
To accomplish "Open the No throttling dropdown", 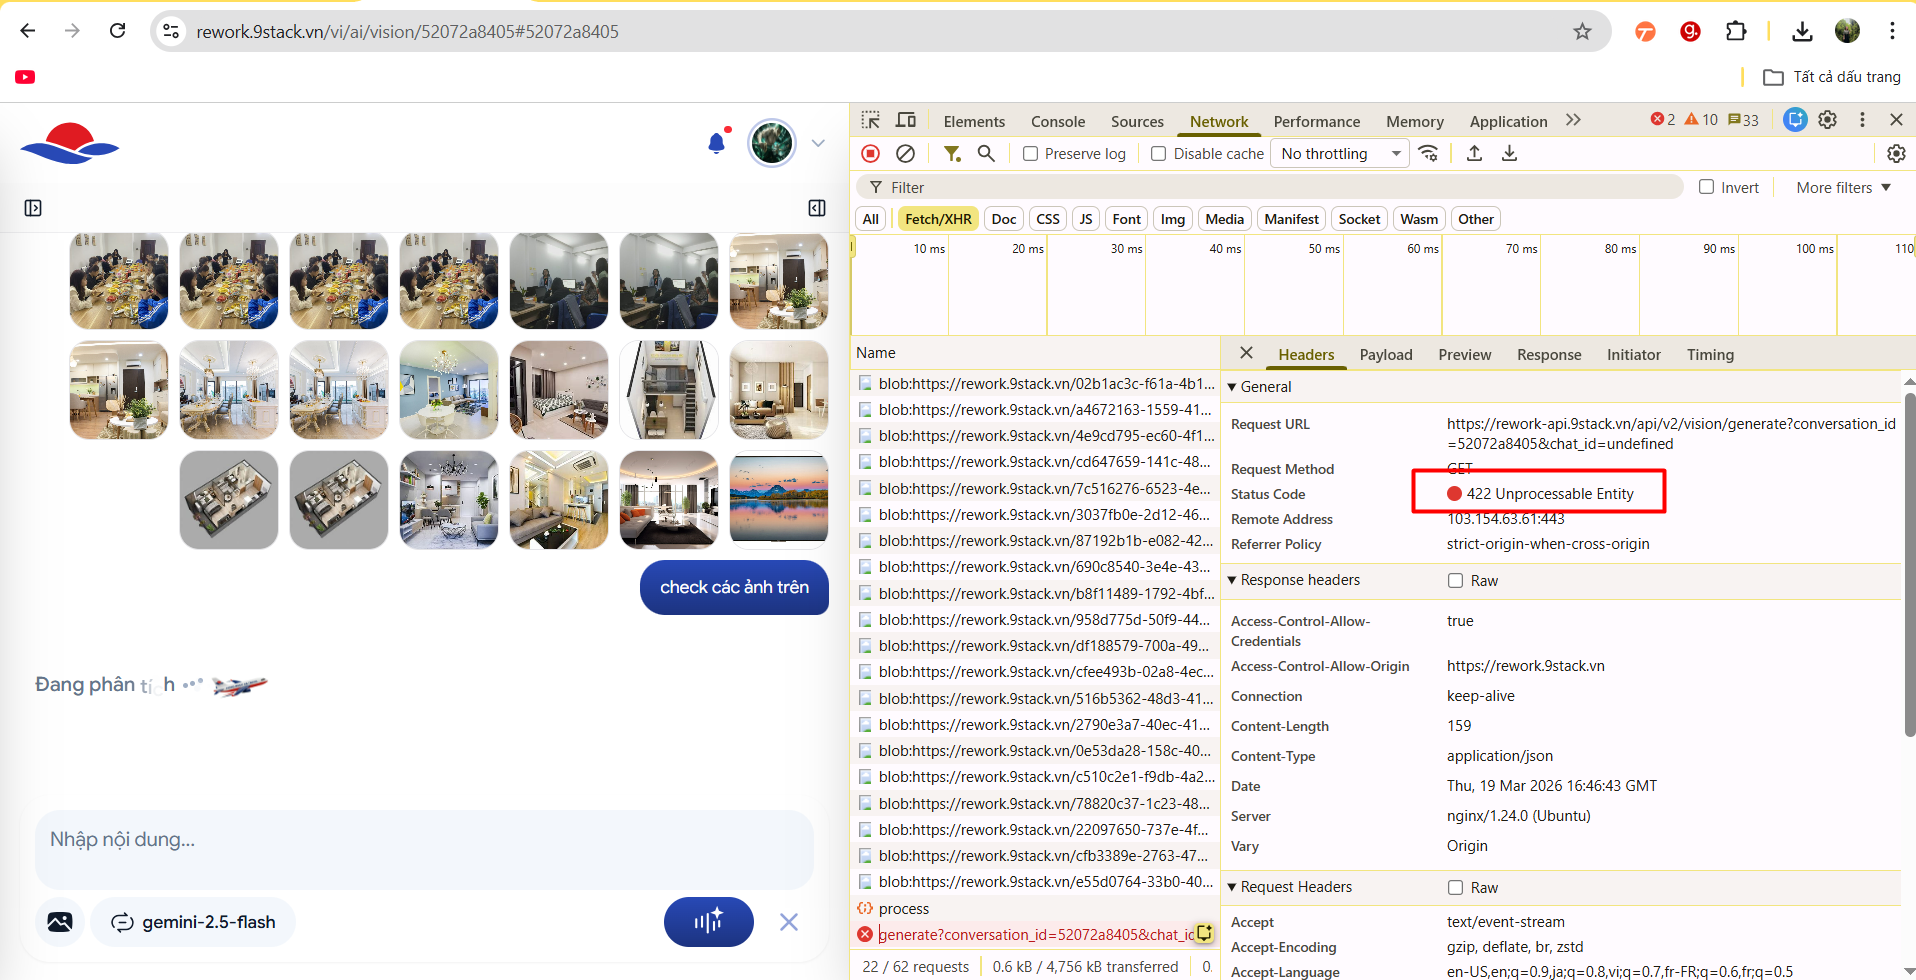I will 1339,154.
